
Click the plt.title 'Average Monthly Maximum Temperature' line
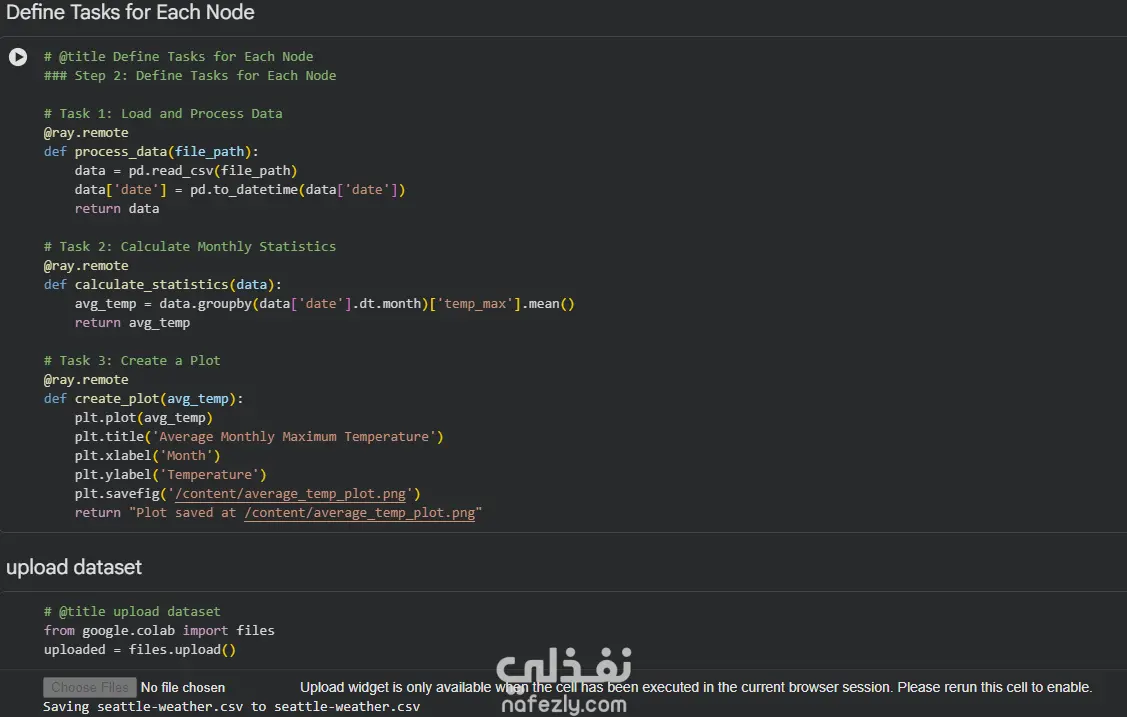pos(259,437)
